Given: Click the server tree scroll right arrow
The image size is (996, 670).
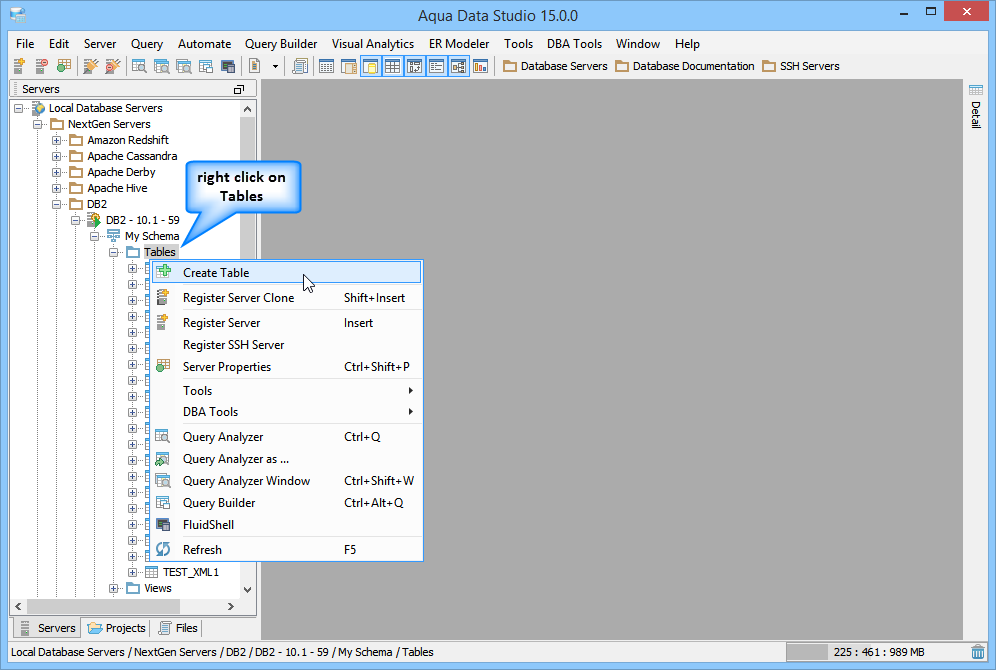Looking at the screenshot, I should click(230, 606).
